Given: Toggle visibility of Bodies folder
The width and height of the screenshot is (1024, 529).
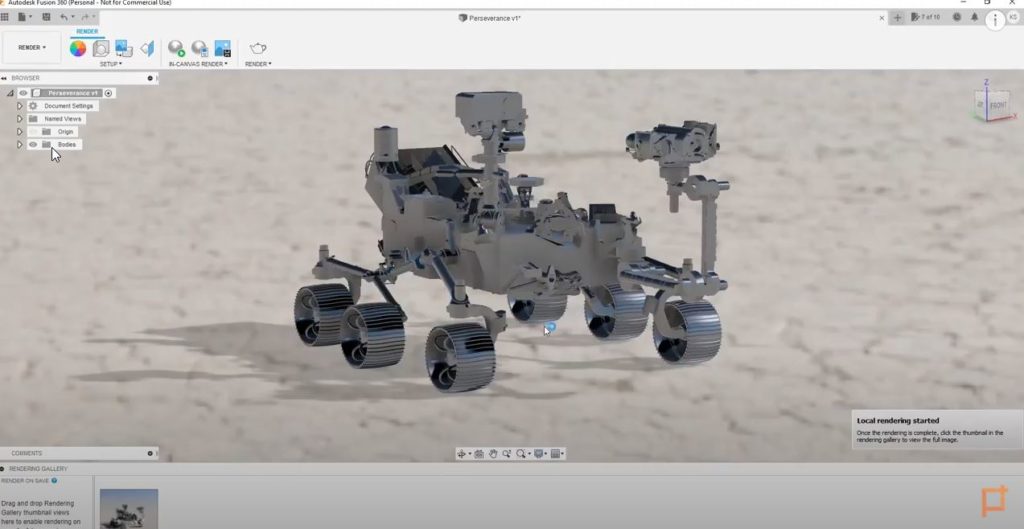Looking at the screenshot, I should pos(33,144).
